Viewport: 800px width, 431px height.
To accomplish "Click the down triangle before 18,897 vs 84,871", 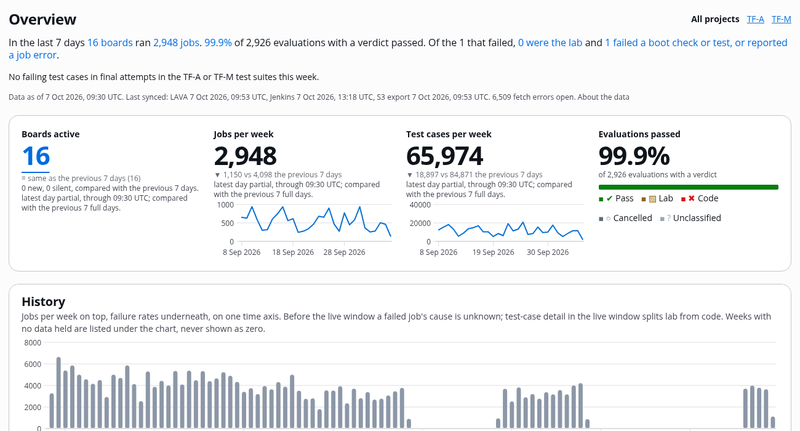I will [x=409, y=175].
